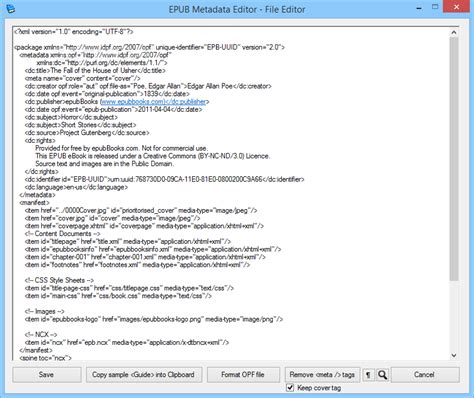Click the scrollbar down arrow
This screenshot has height=398, width=474.
click(453, 355)
